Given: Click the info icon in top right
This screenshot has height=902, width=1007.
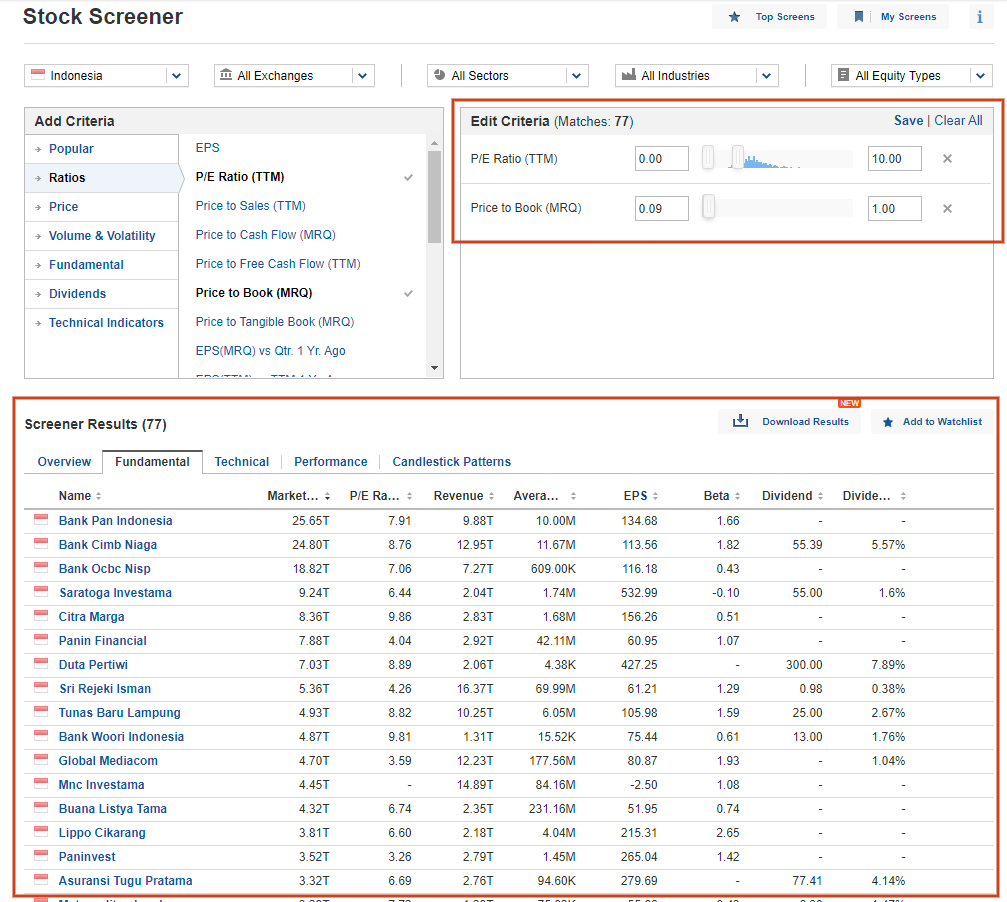Looking at the screenshot, I should click(979, 17).
